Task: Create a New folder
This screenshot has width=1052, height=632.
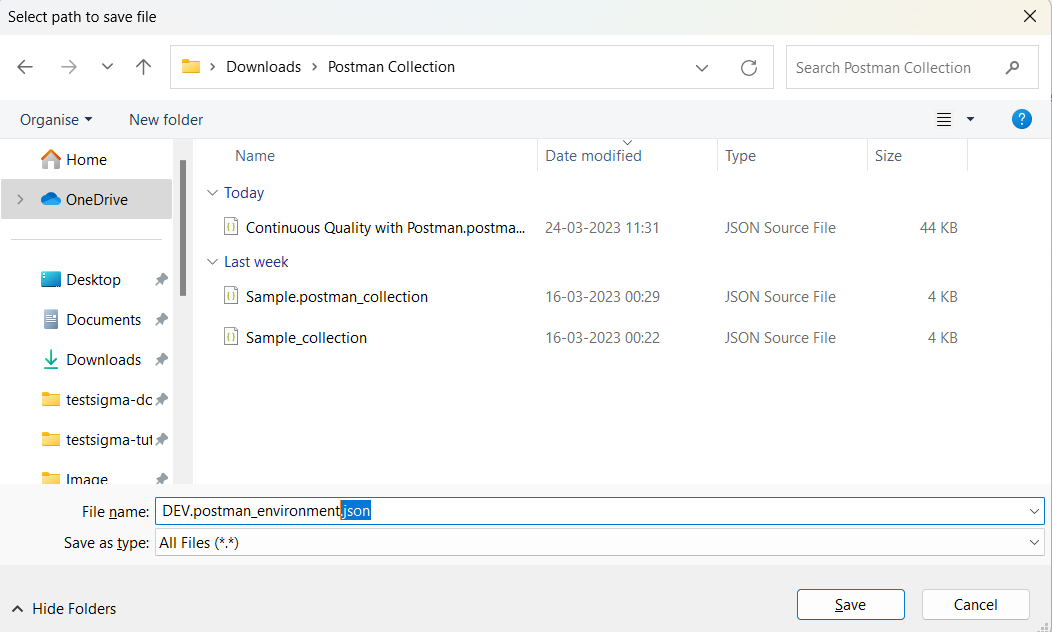Action: (x=166, y=119)
